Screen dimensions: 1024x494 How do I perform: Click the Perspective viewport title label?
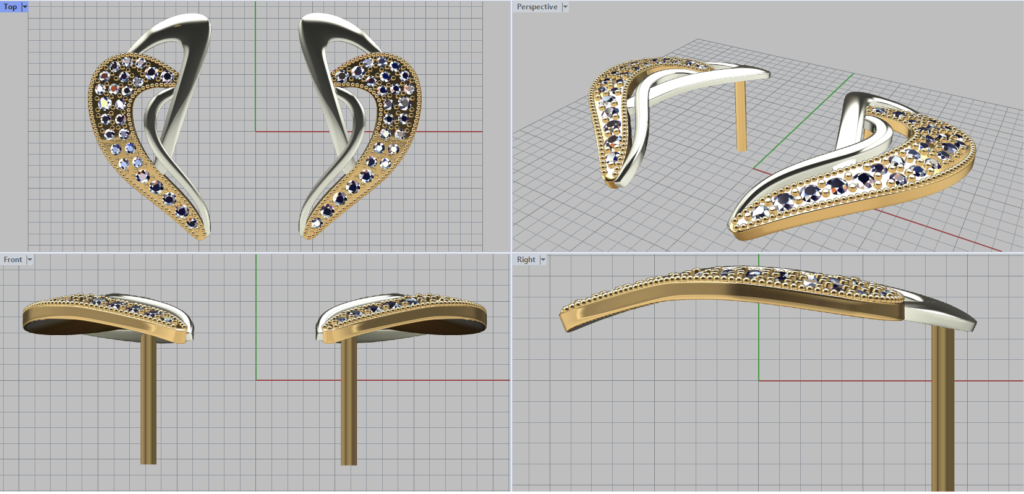click(536, 6)
